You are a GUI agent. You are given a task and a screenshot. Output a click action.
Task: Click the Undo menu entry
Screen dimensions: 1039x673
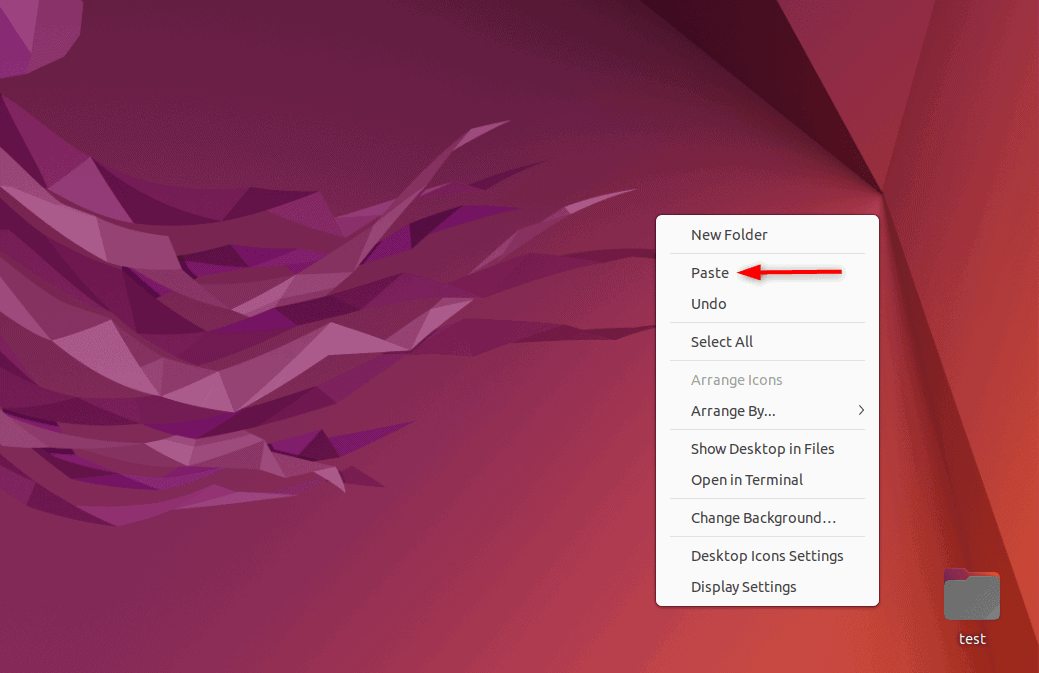point(708,303)
